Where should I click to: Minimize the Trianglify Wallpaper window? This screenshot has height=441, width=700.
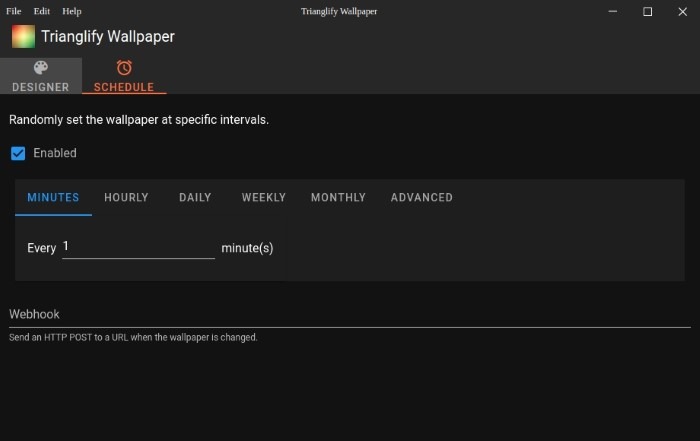[612, 11]
